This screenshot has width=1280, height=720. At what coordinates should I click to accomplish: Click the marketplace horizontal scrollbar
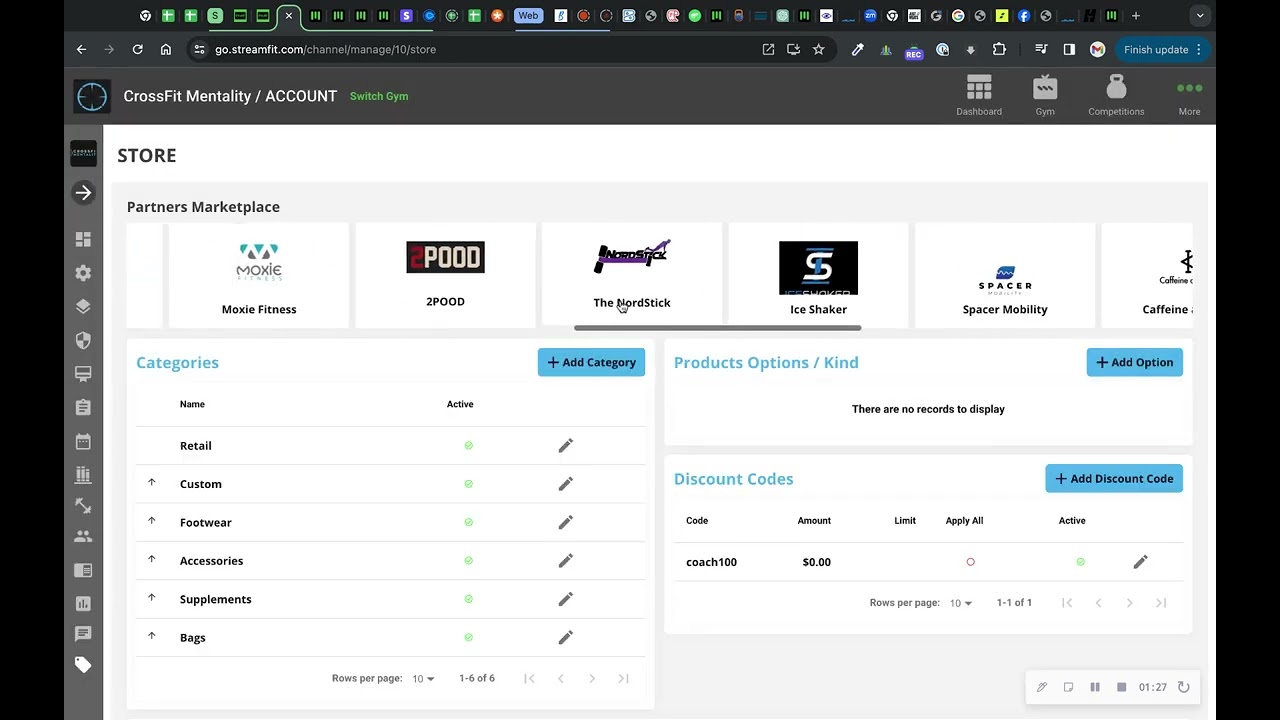(x=717, y=328)
